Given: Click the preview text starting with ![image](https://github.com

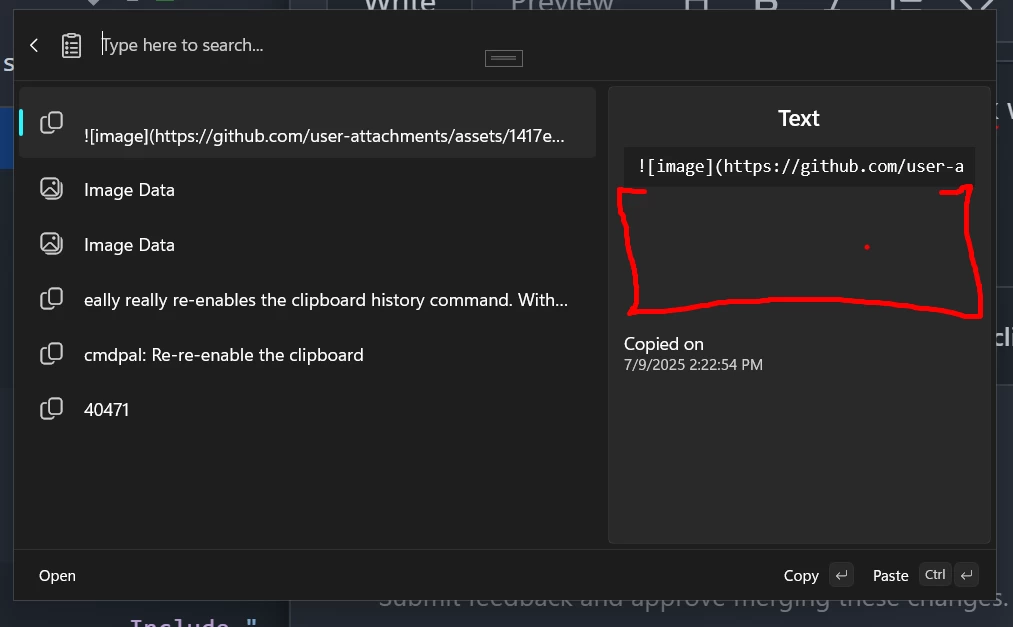Looking at the screenshot, I should pyautogui.click(x=799, y=166).
